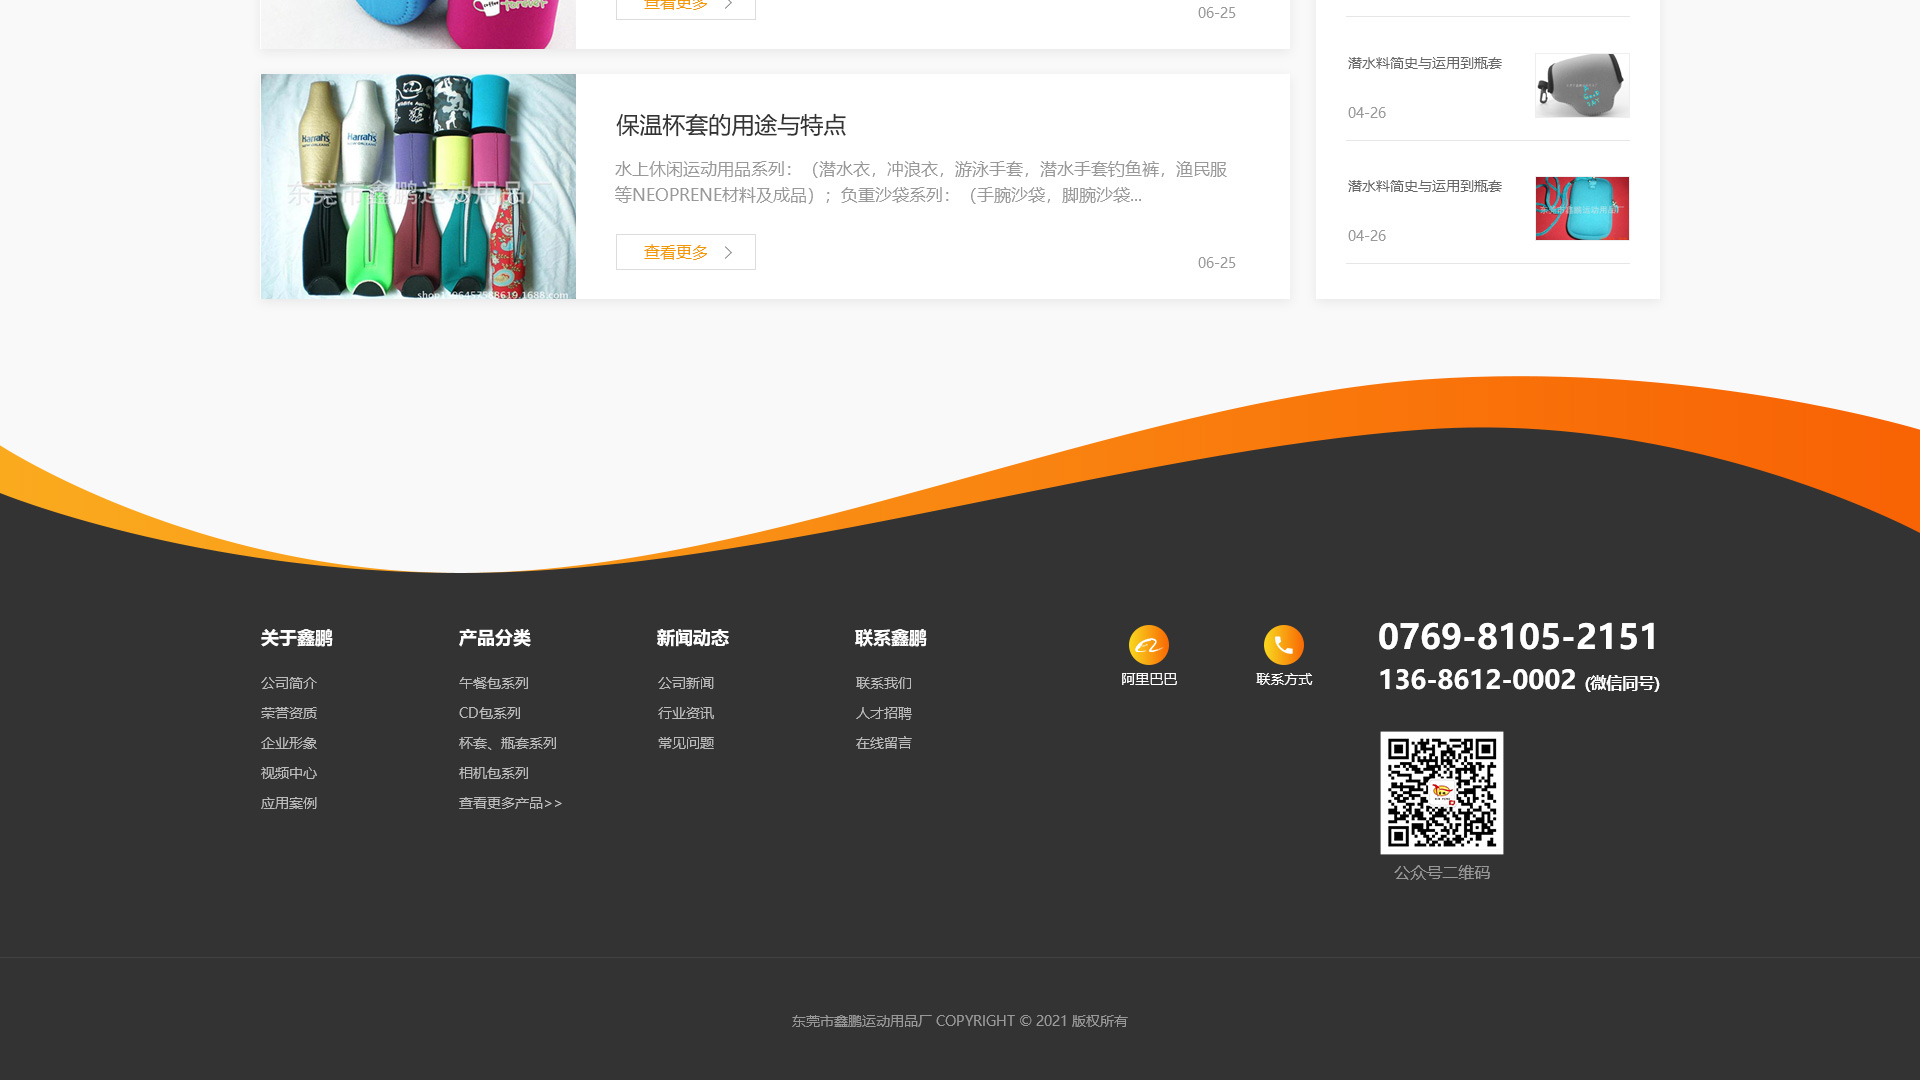The image size is (1920, 1080).
Task: Open the gray camera pouch thumbnail in sidebar
Action: pos(1581,86)
